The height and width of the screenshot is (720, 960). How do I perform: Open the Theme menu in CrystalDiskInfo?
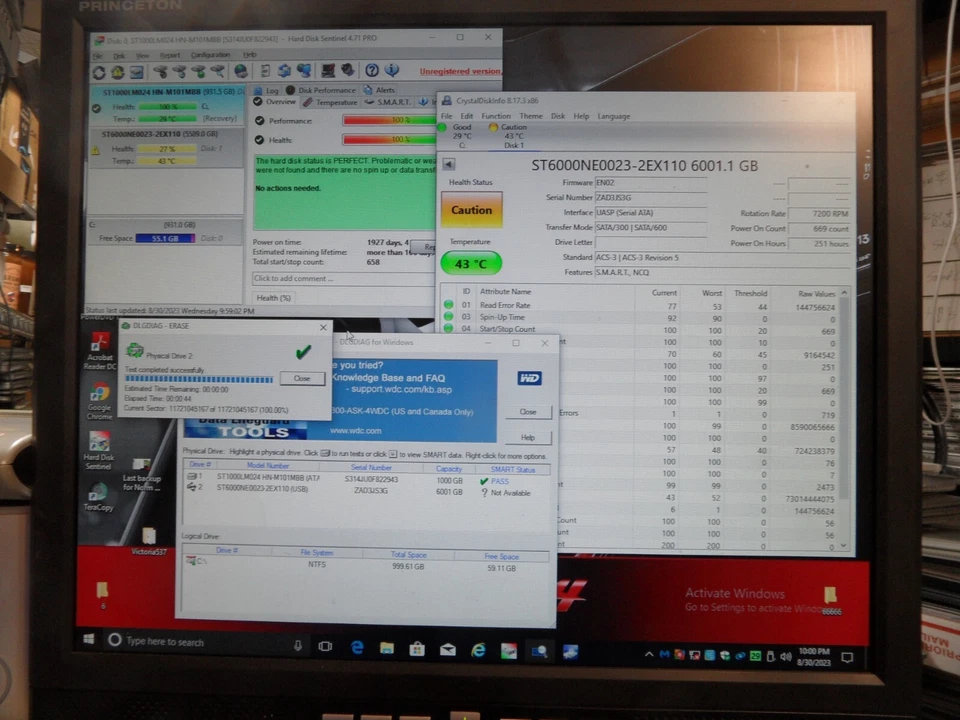click(531, 115)
